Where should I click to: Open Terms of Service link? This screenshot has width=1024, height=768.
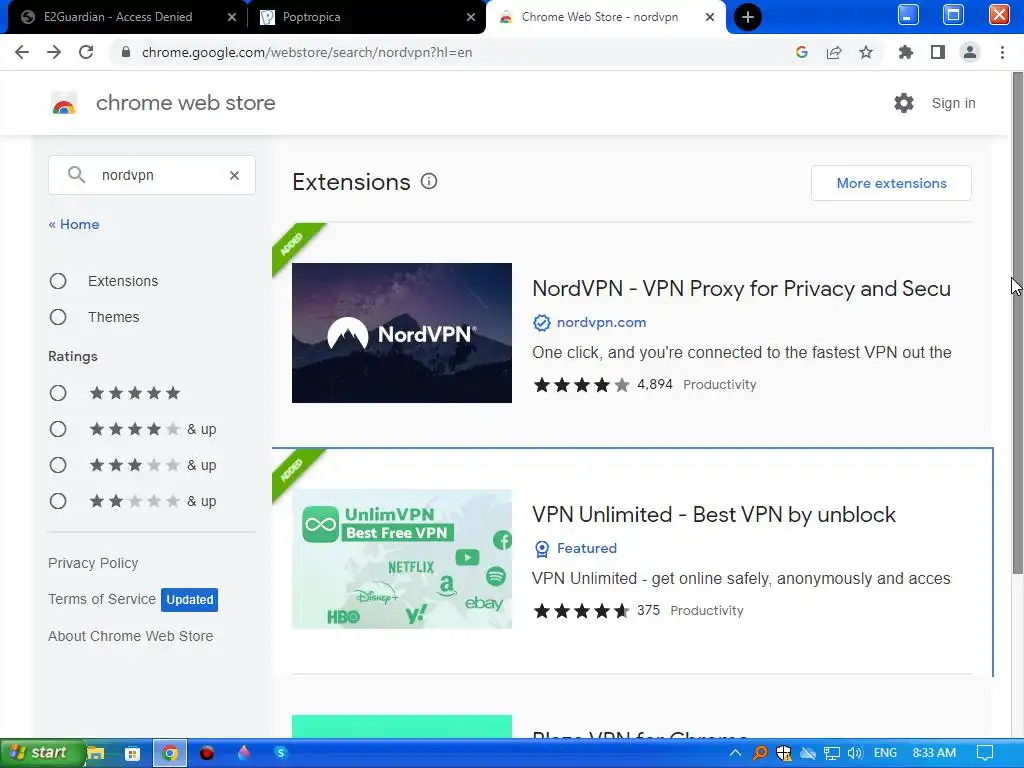(102, 599)
